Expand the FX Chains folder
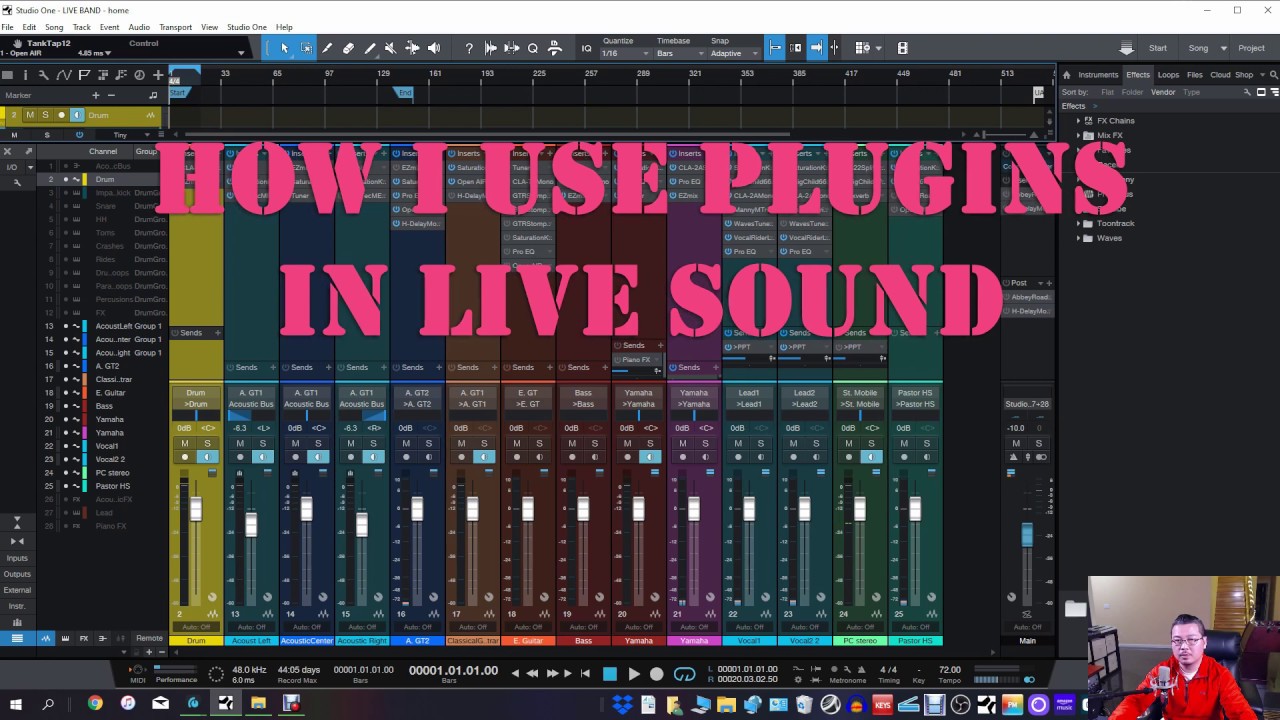 click(1078, 121)
